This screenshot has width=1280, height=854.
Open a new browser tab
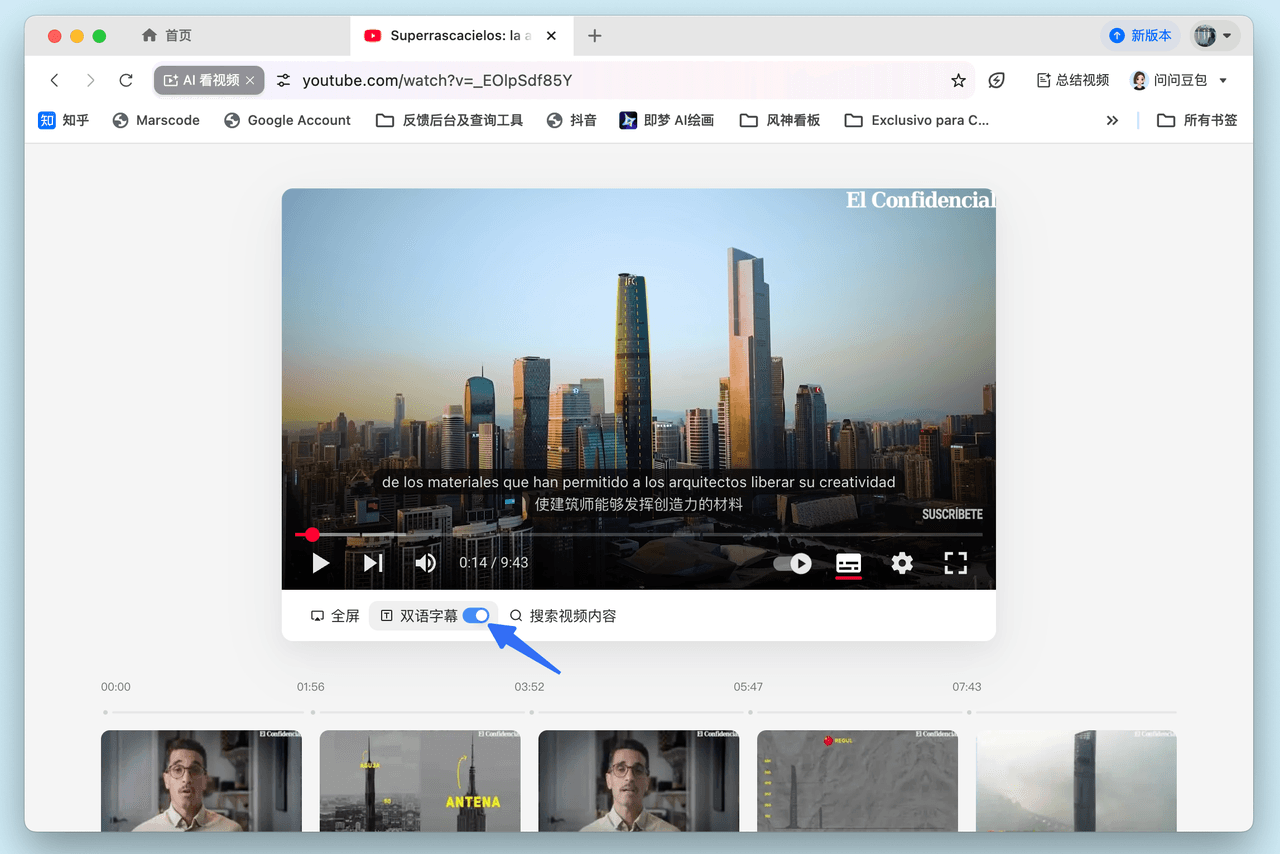tap(594, 35)
